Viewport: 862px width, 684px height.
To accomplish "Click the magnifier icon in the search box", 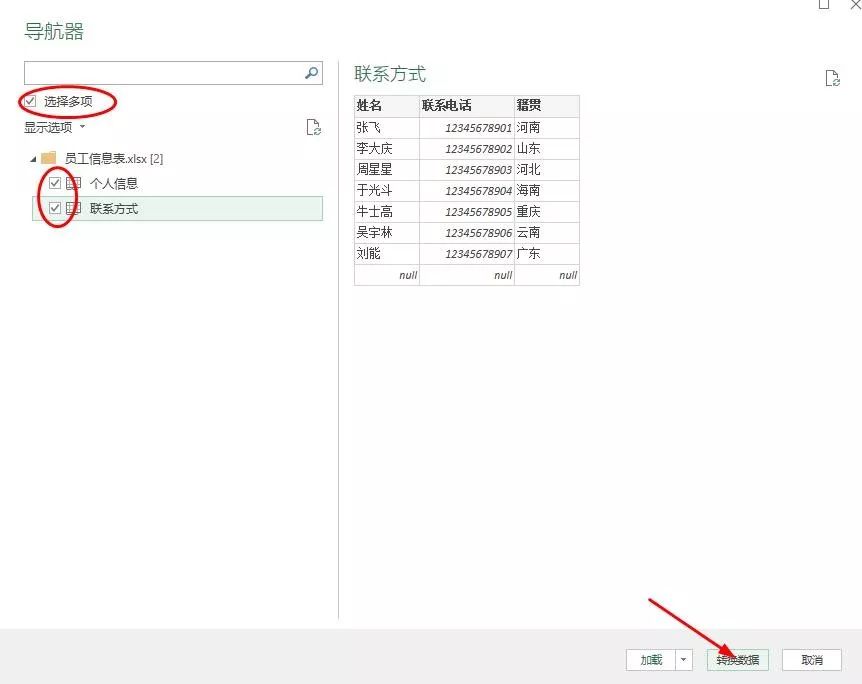I will pyautogui.click(x=311, y=72).
